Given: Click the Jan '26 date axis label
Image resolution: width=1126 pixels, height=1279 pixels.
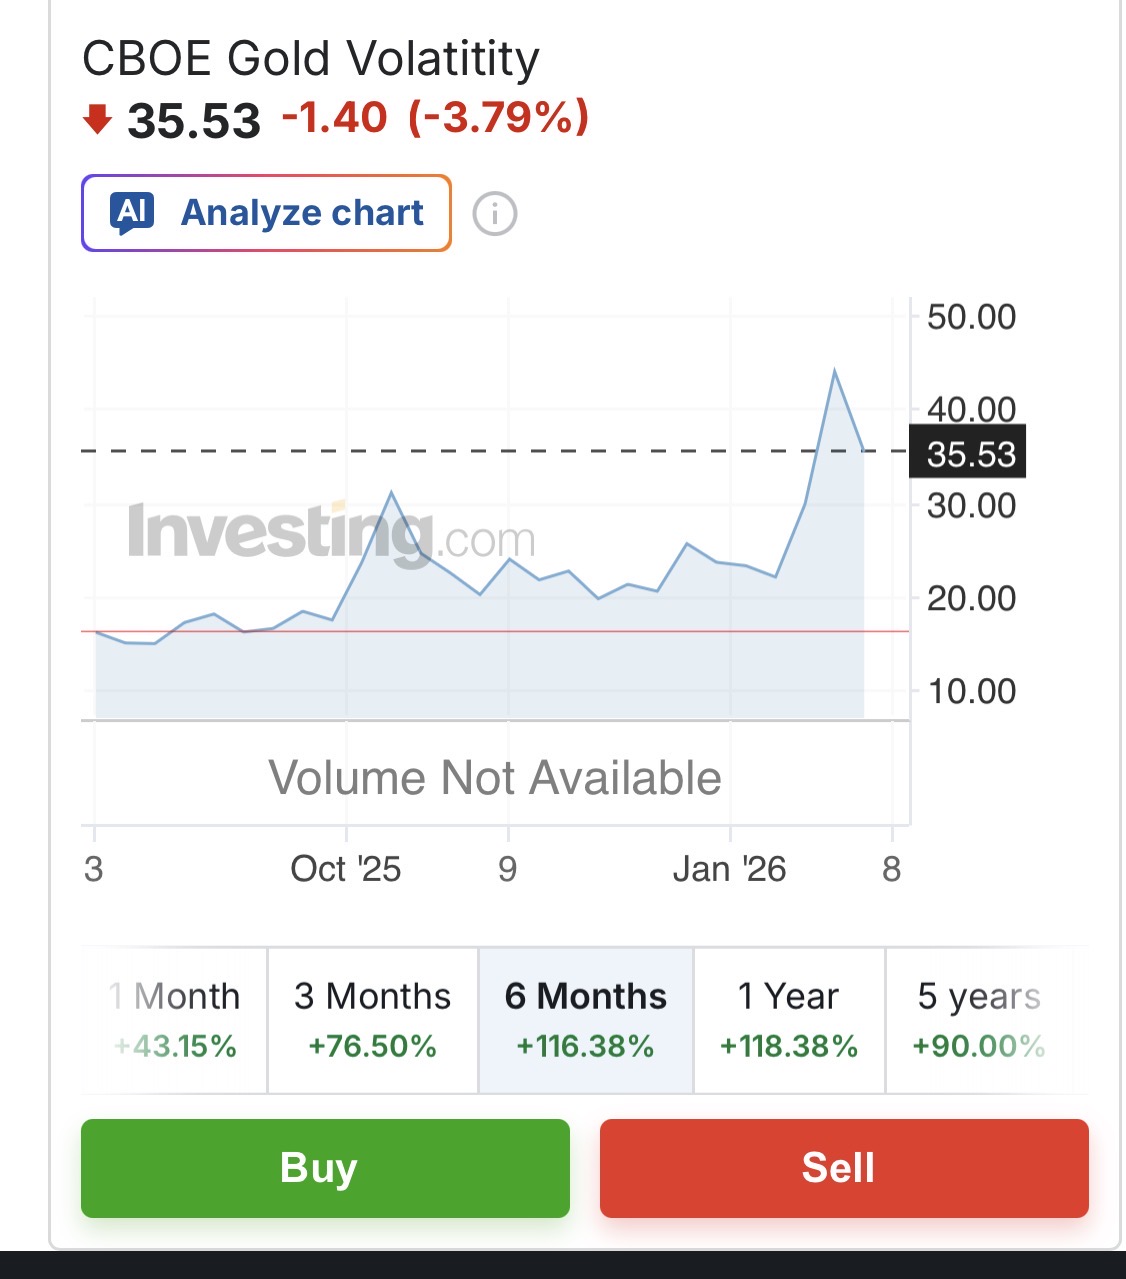Looking at the screenshot, I should tap(729, 869).
